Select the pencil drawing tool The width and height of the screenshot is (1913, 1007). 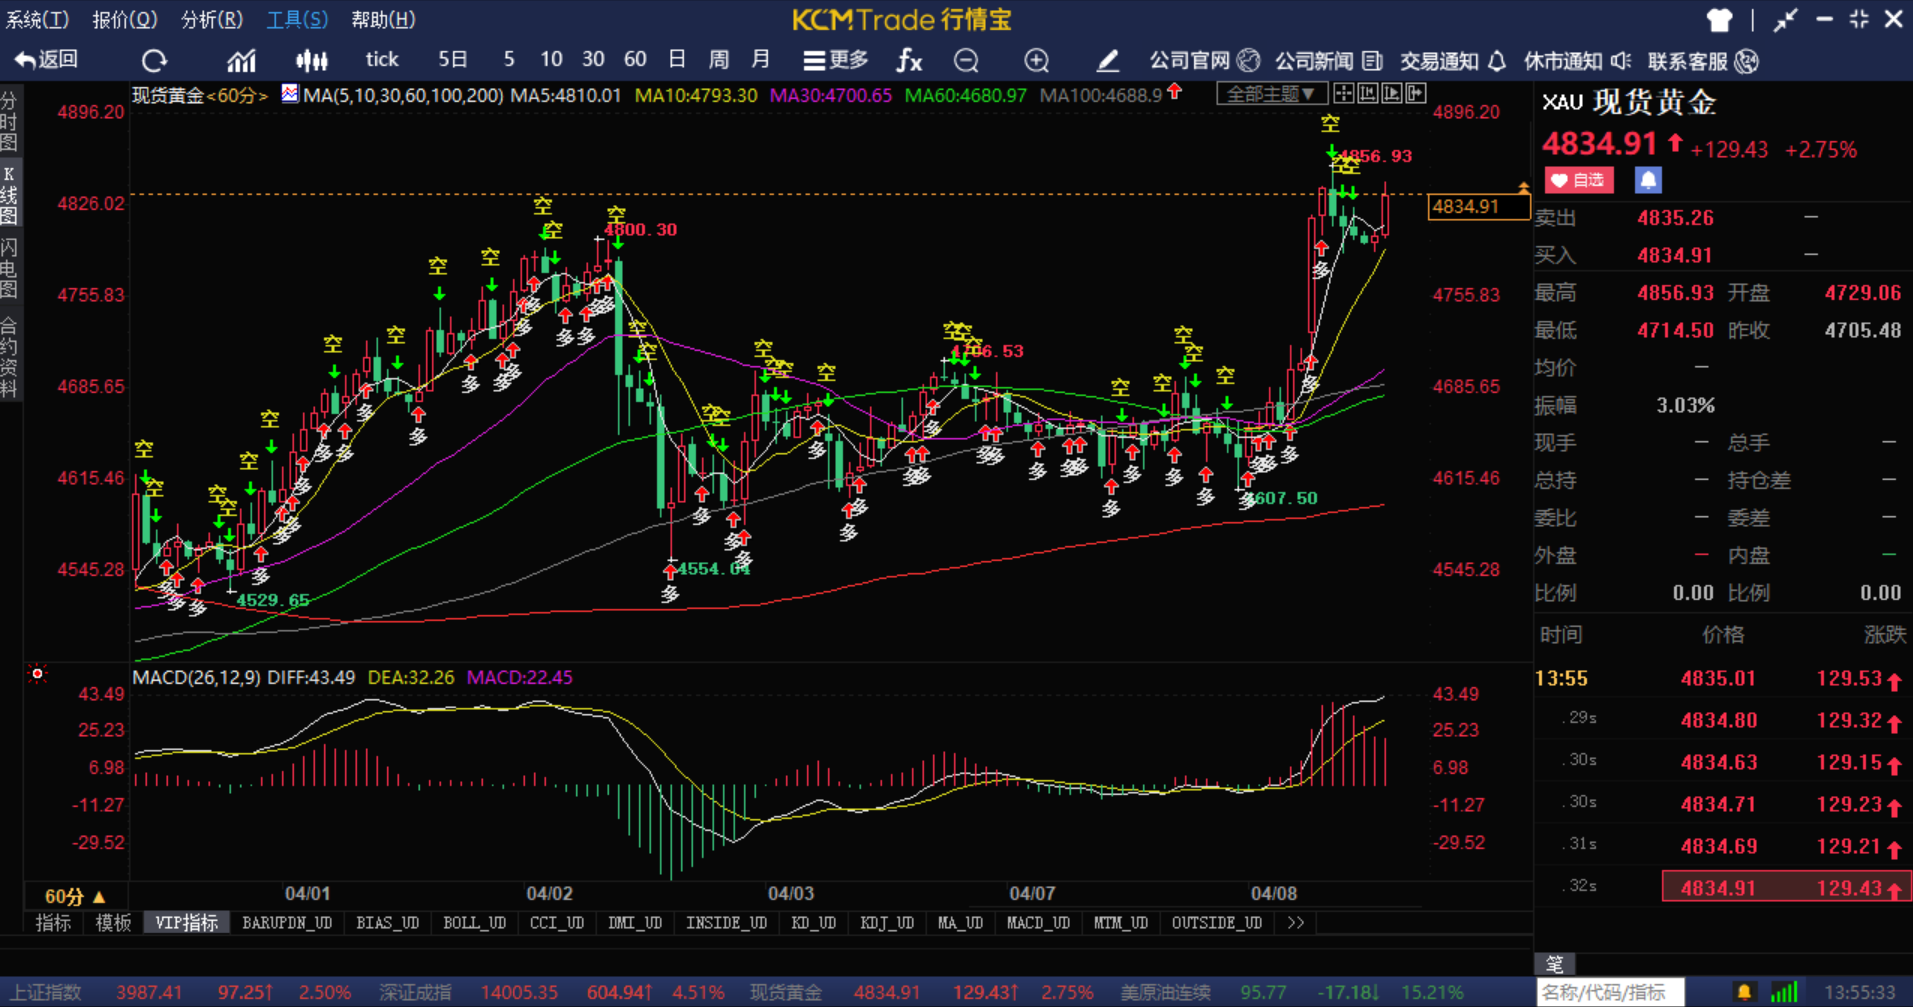click(1107, 61)
